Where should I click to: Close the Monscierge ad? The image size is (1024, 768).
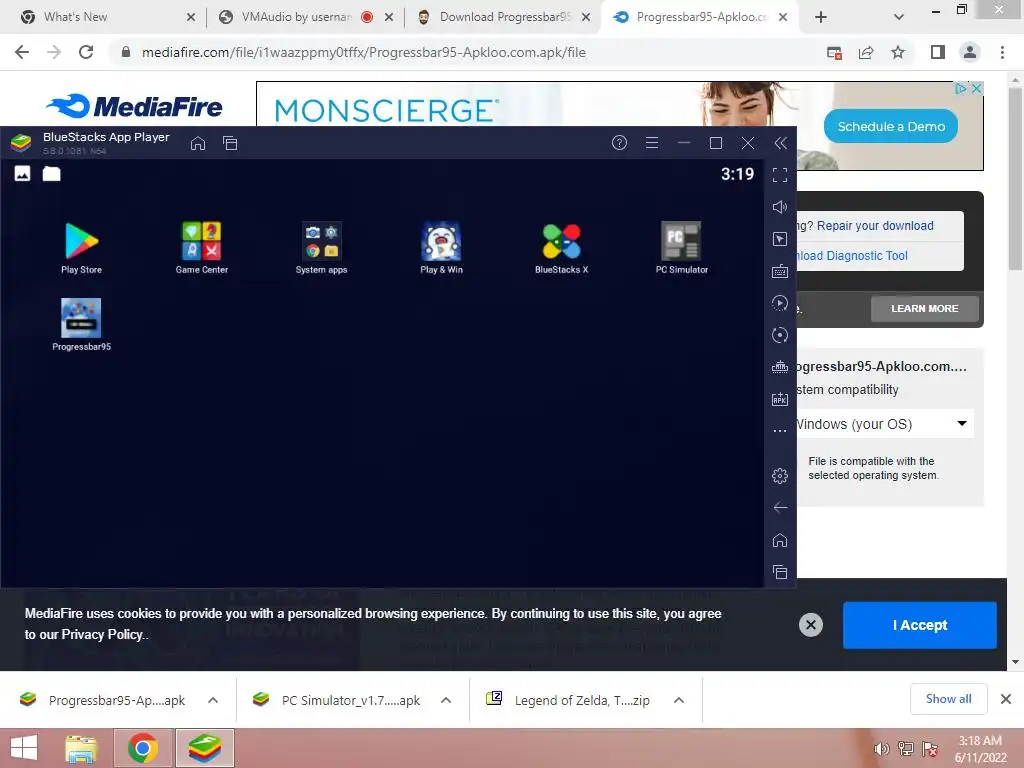(x=976, y=88)
